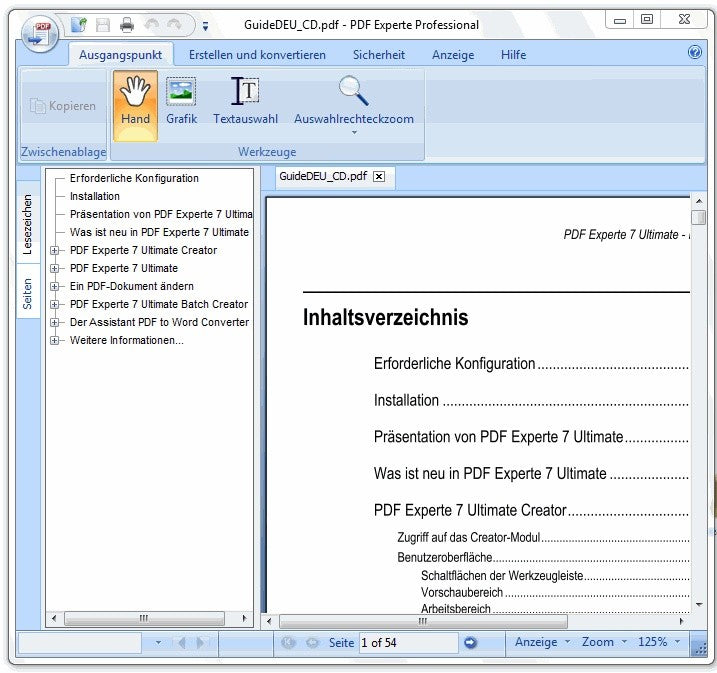717x673 pixels.
Task: Click right arrow of bookmarks horizontal scrollbar
Action: (244, 619)
